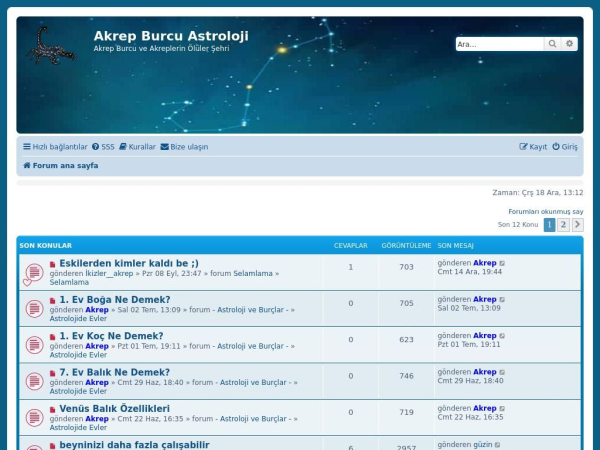Open advanced search gear icon

click(x=569, y=44)
